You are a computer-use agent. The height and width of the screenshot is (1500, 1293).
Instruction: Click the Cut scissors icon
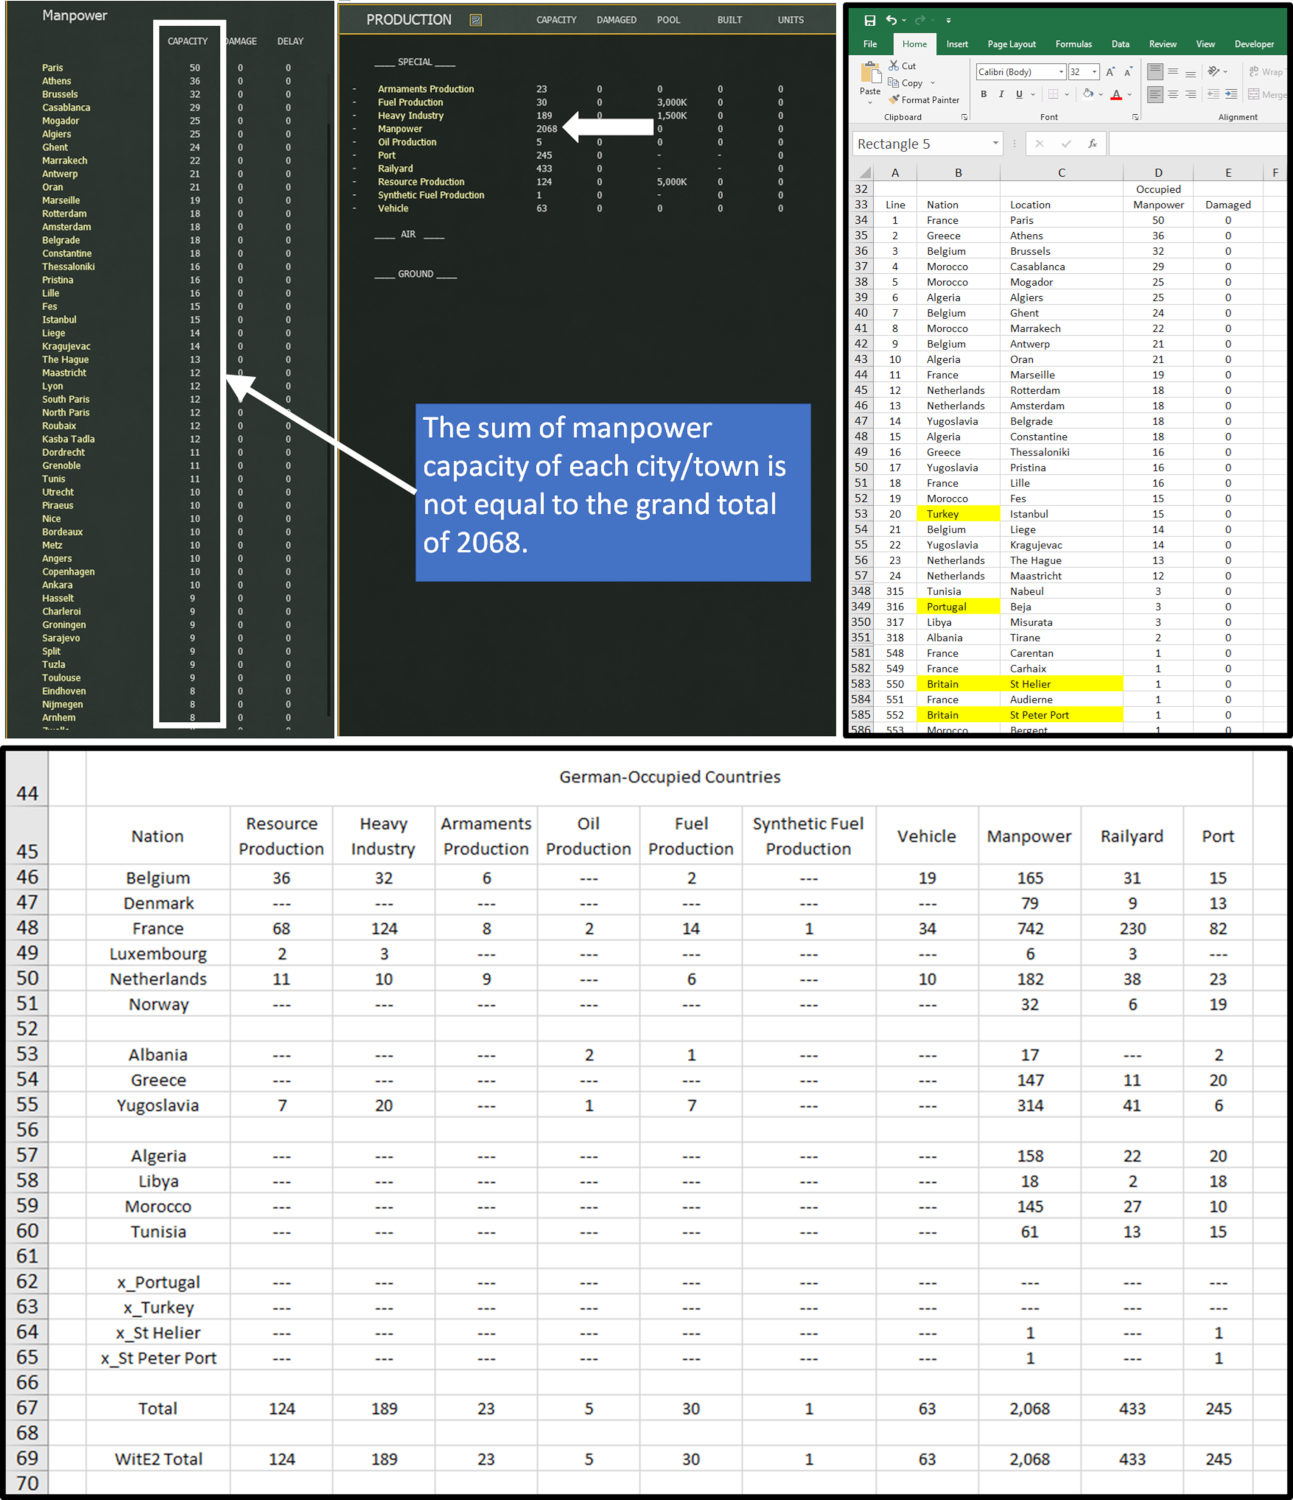pos(894,66)
